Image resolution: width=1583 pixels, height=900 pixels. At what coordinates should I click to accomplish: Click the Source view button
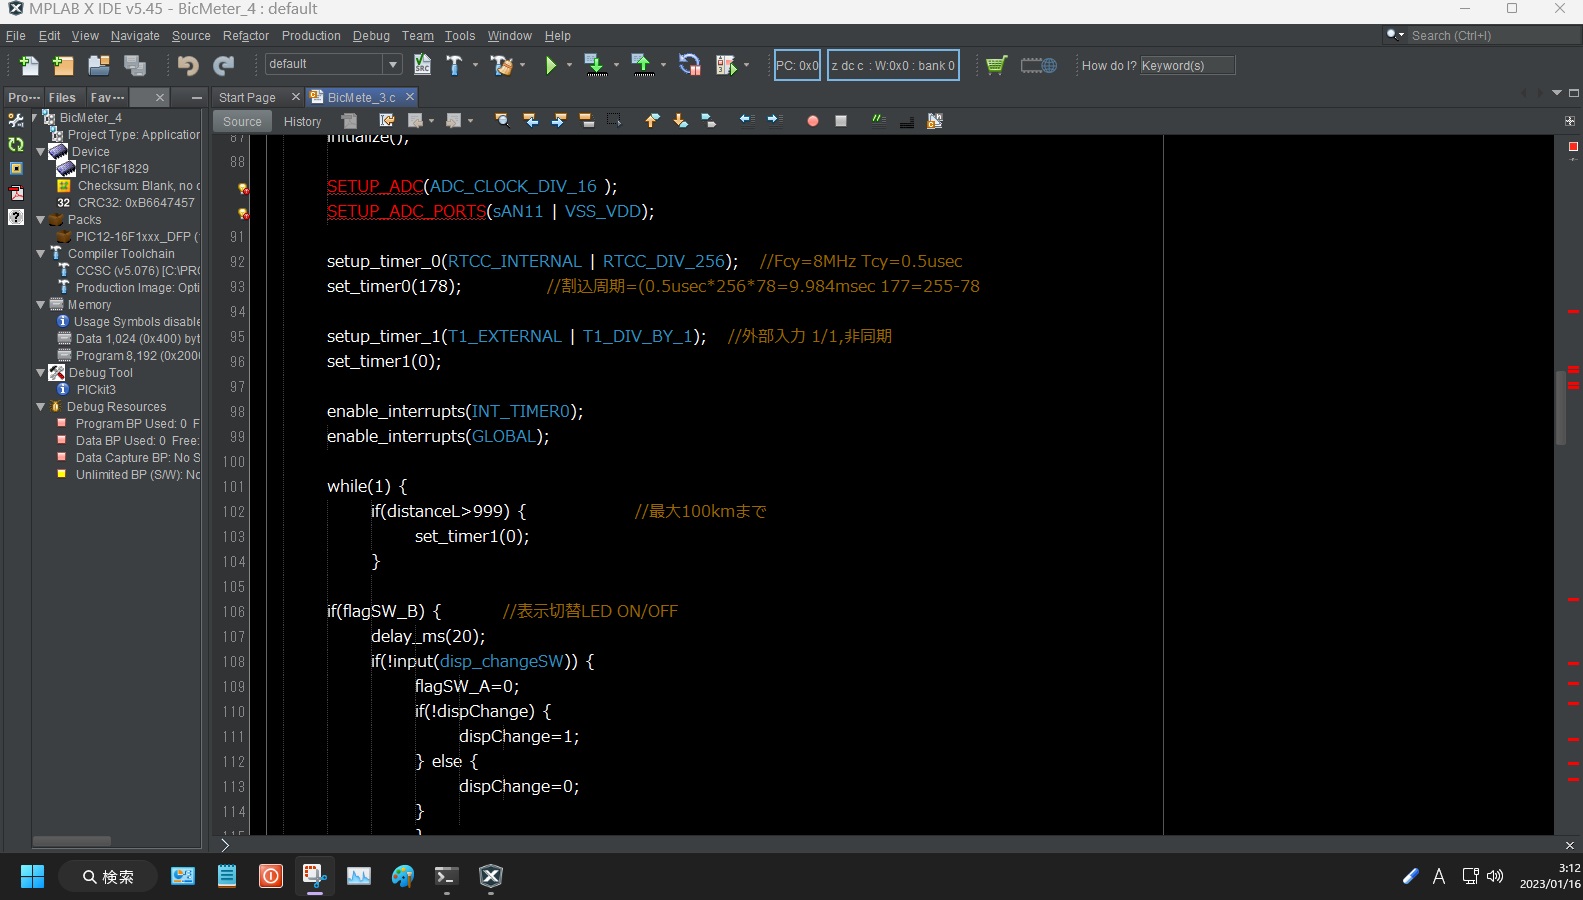[x=242, y=121]
